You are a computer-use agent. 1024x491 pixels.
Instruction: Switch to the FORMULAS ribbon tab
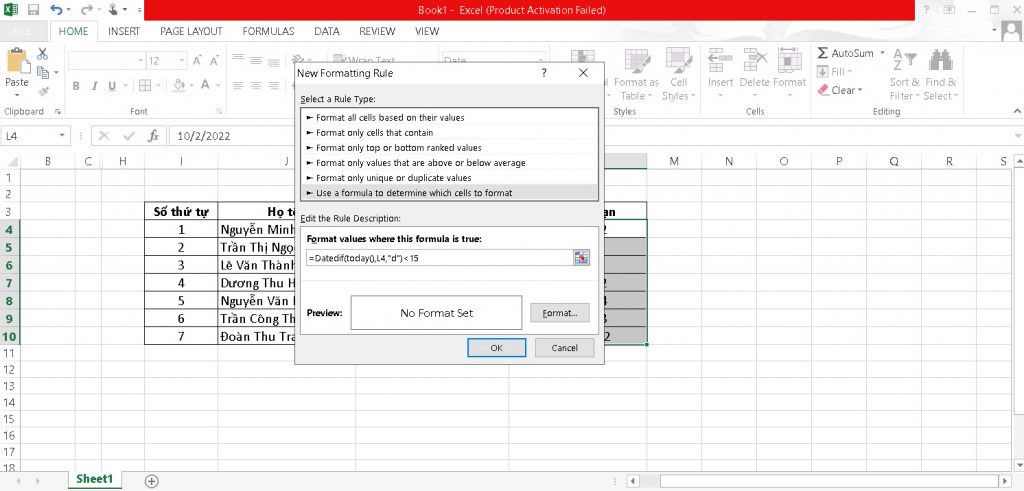click(x=268, y=31)
